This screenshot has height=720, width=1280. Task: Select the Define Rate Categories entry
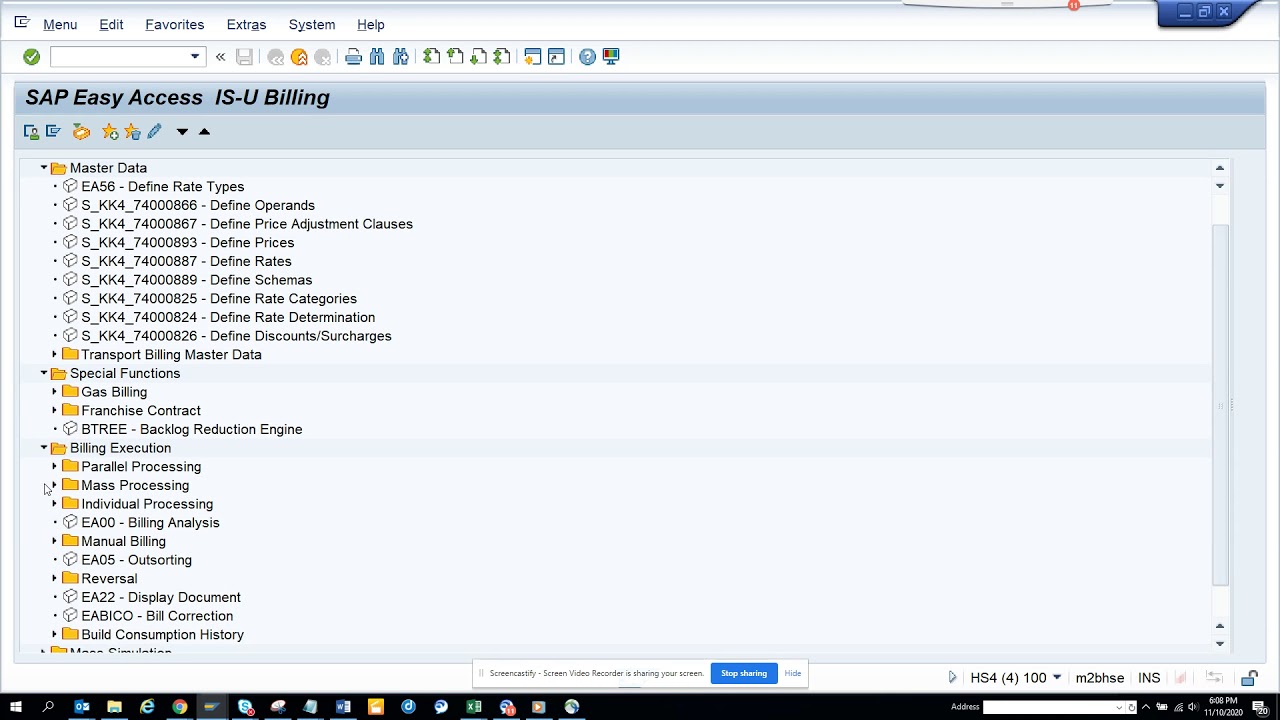219,299
